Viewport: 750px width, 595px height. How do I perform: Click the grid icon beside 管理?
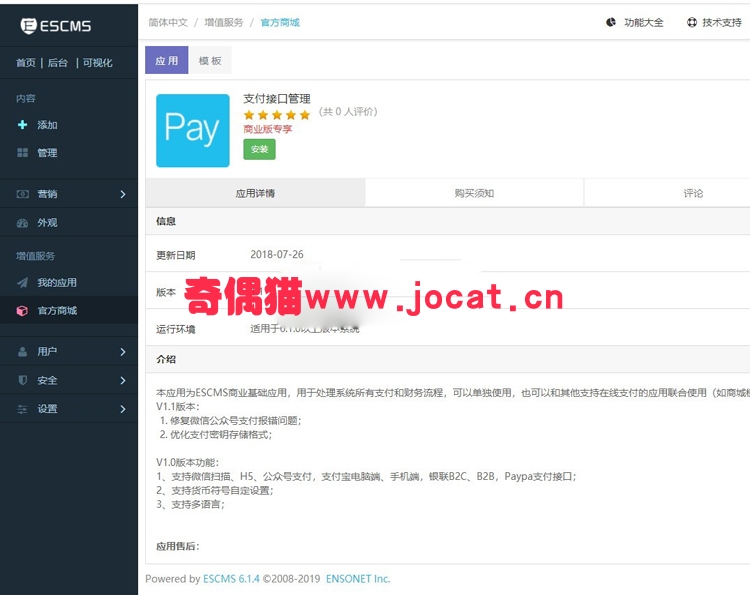tap(22, 153)
